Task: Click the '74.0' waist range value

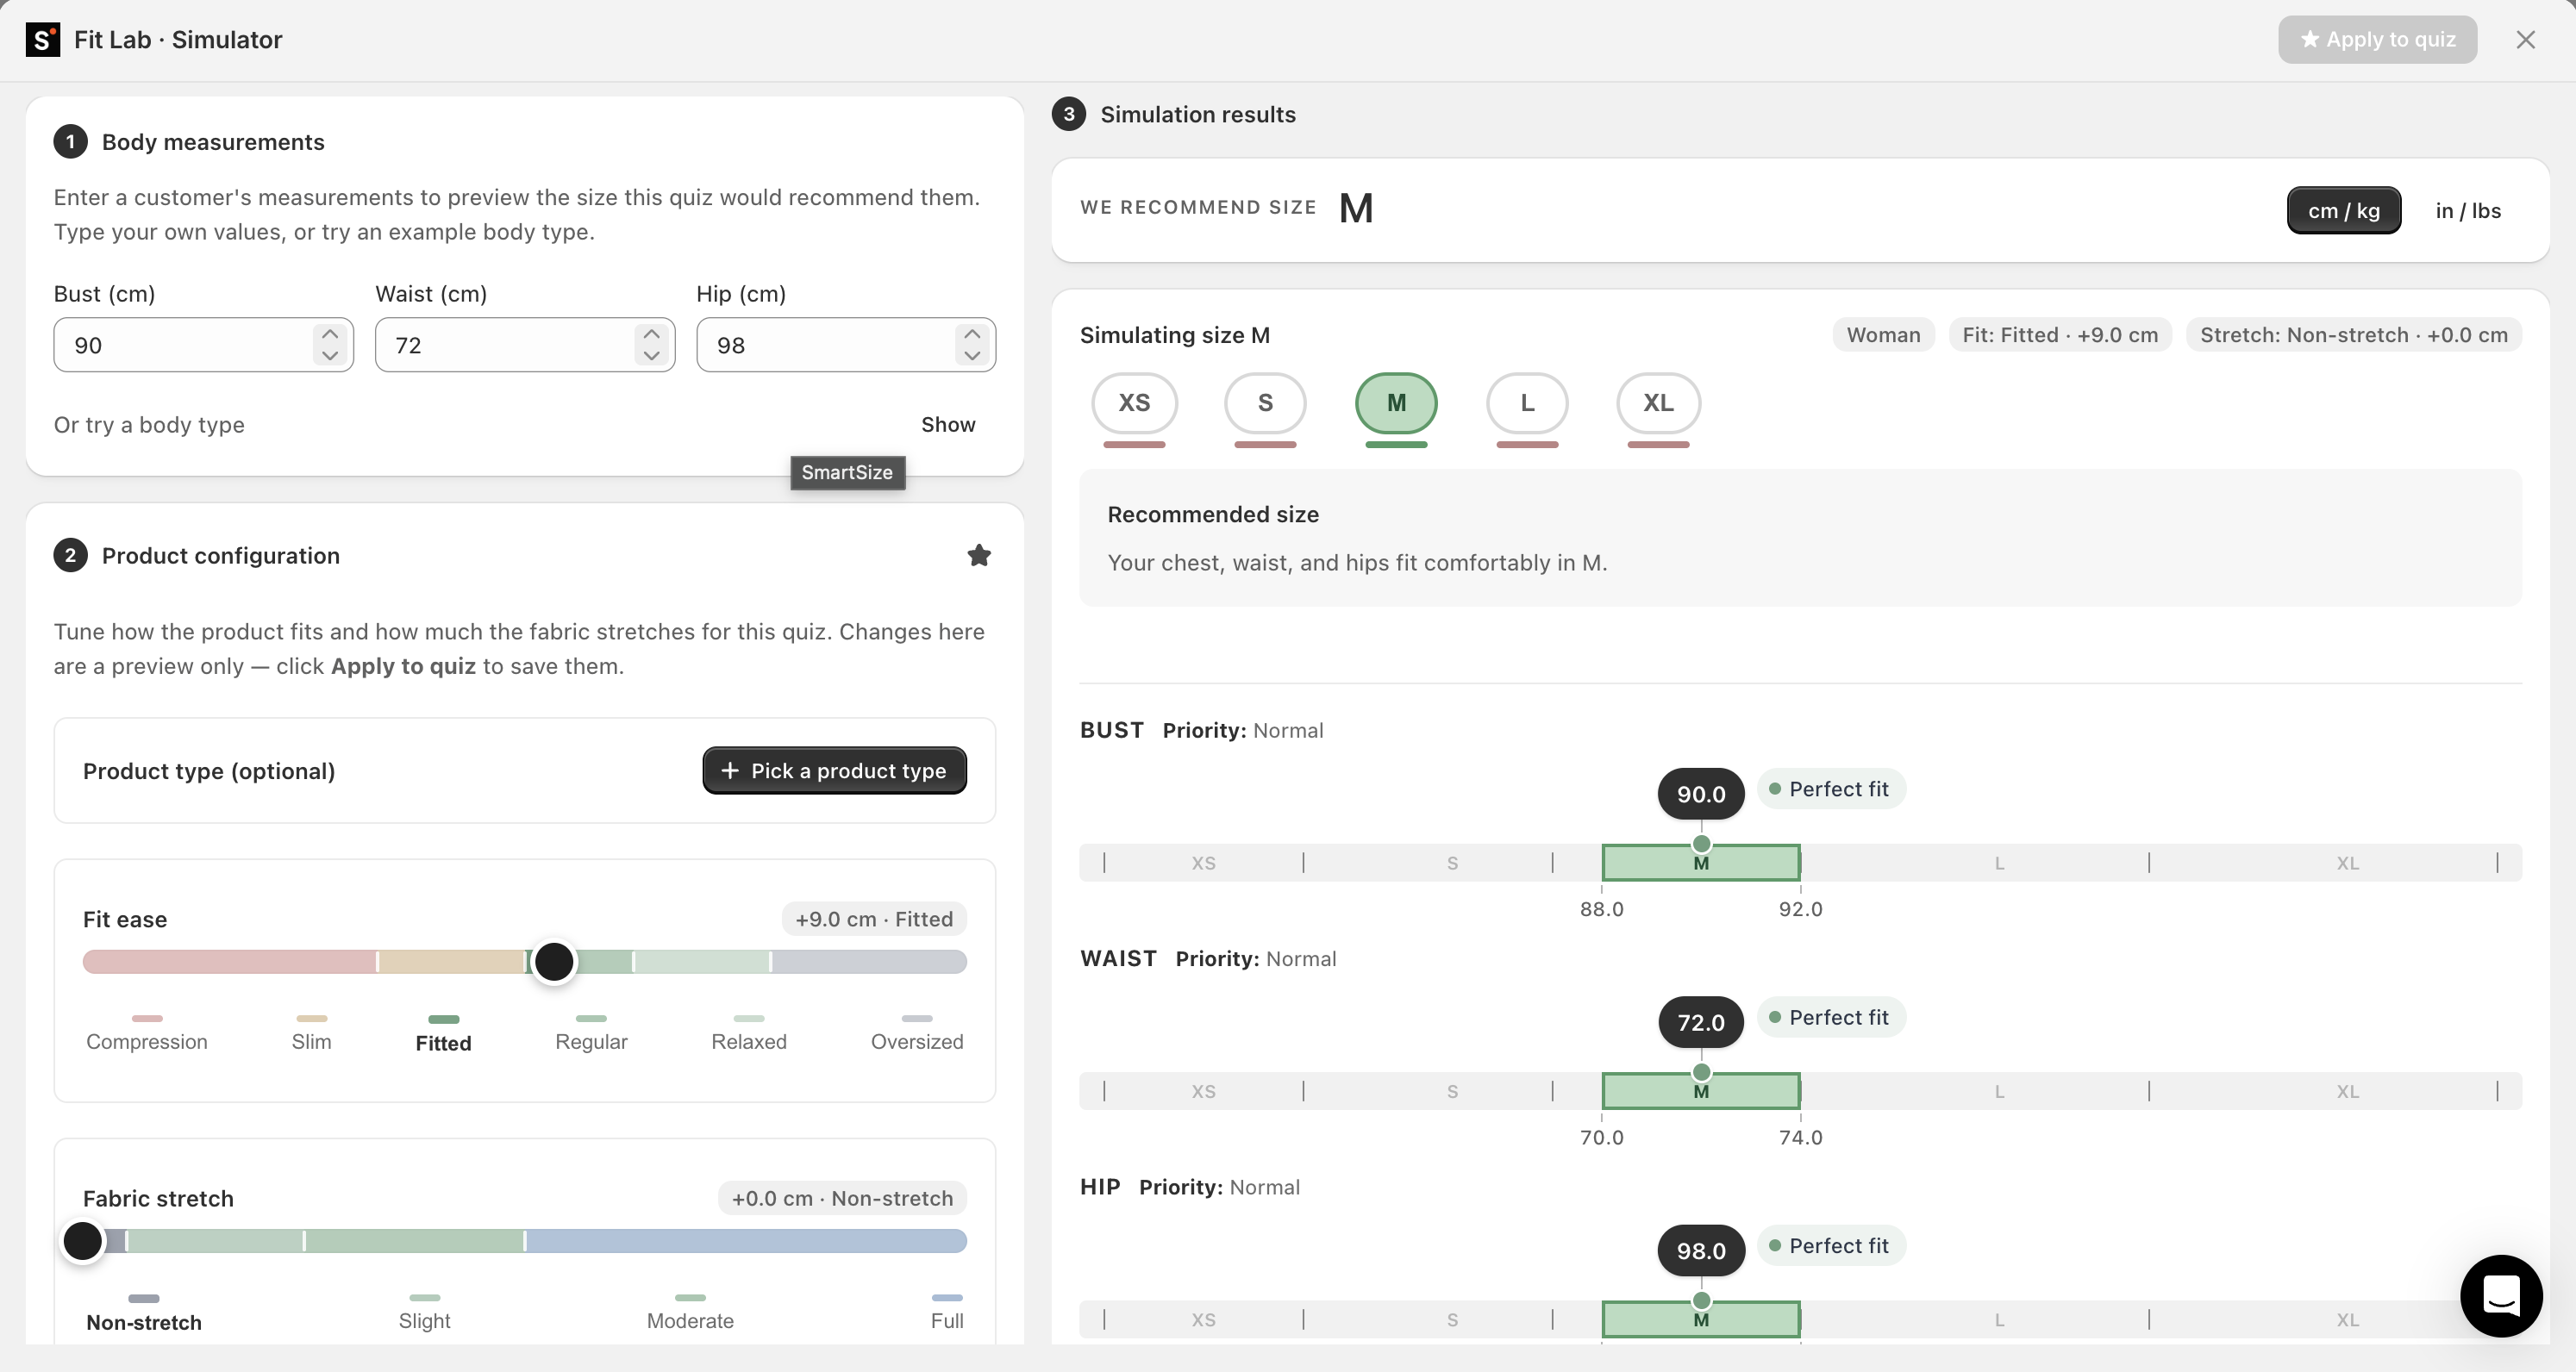Action: point(1801,1137)
